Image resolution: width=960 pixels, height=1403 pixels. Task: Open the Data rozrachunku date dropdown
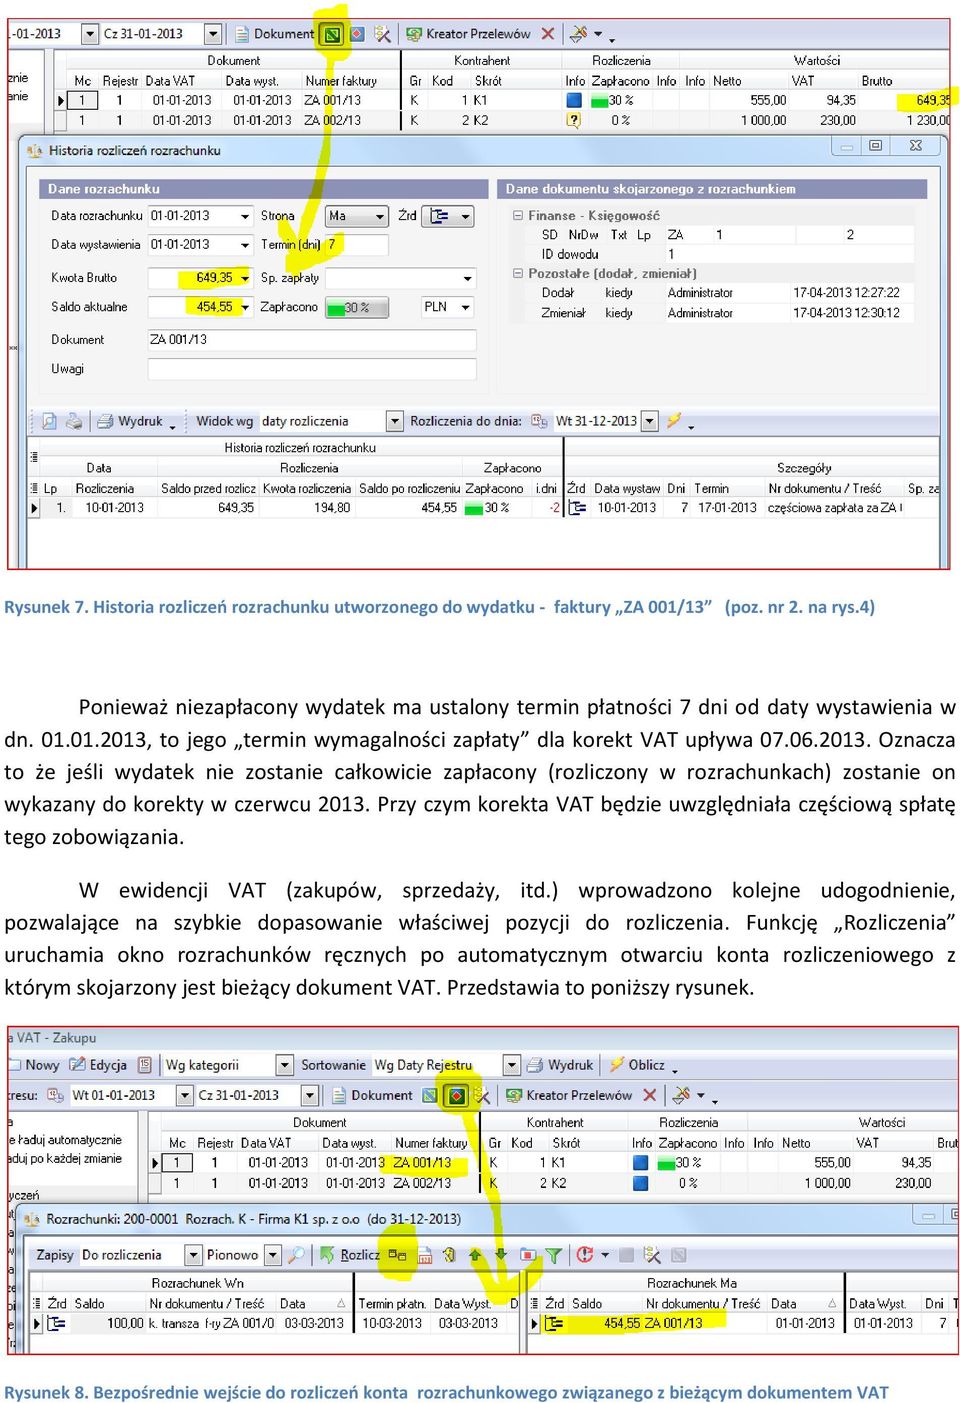[x=245, y=216]
